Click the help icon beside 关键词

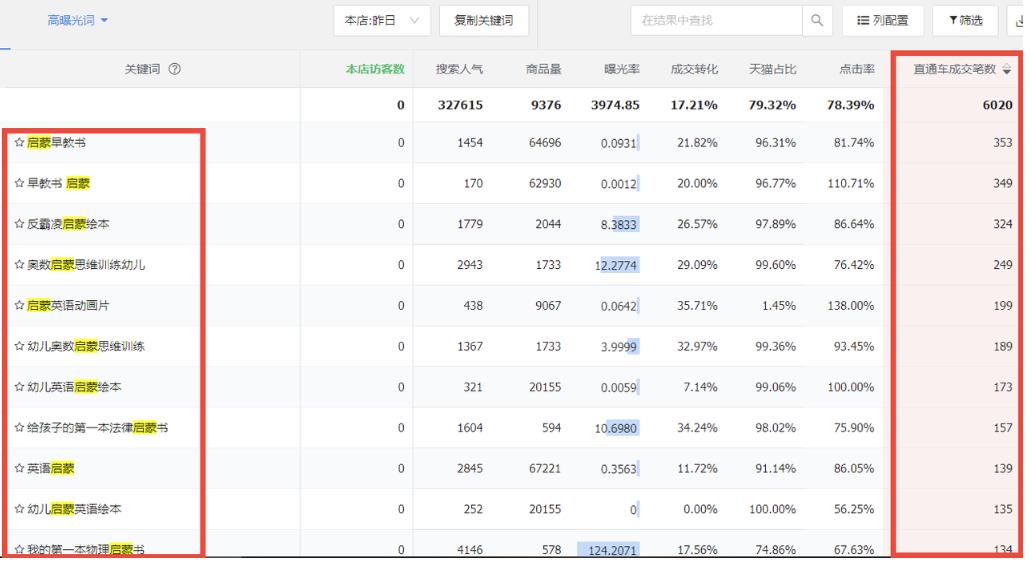[x=175, y=69]
